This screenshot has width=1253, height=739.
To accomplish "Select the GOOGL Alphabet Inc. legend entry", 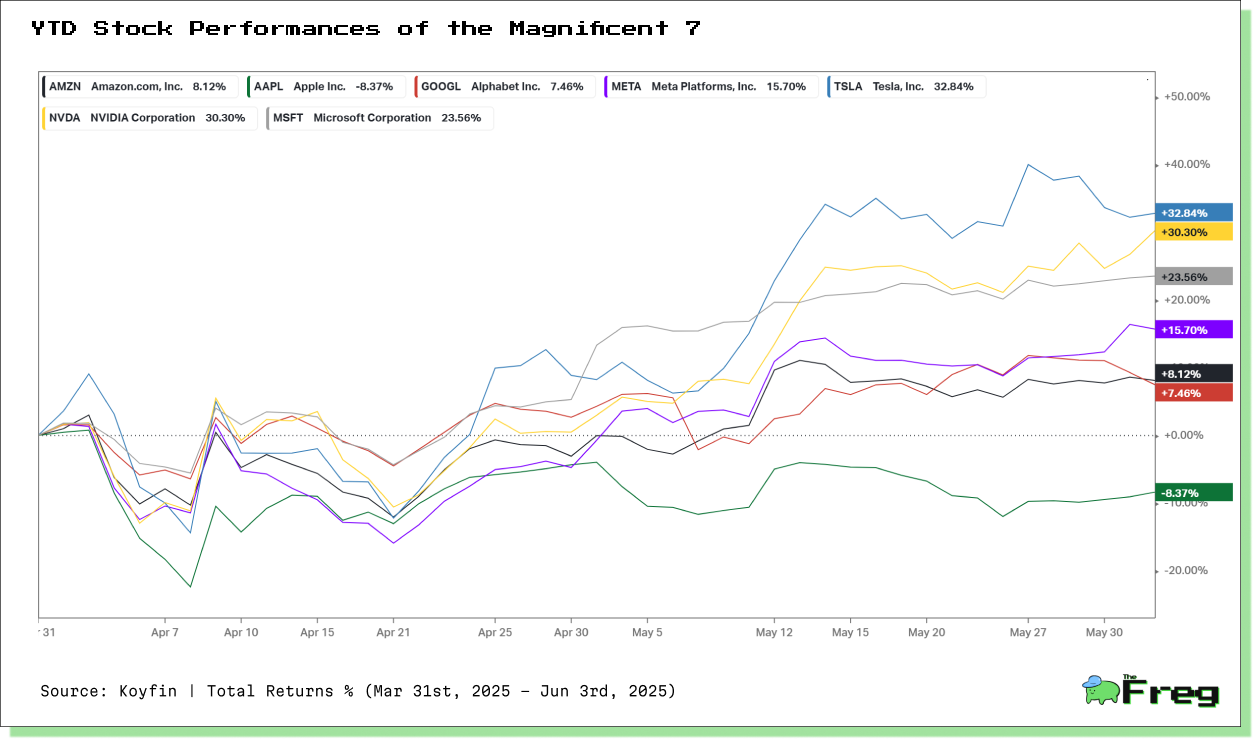I will 504,87.
